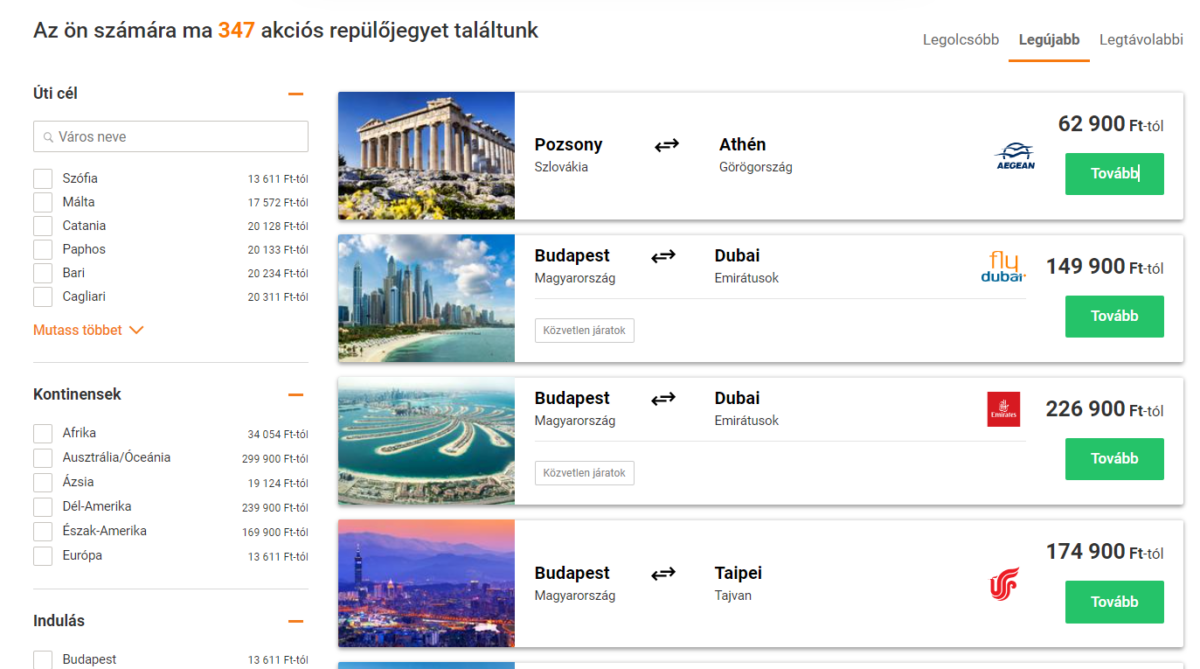Focus the Város neve search field
Viewport: 1200px width, 669px height.
click(x=171, y=137)
